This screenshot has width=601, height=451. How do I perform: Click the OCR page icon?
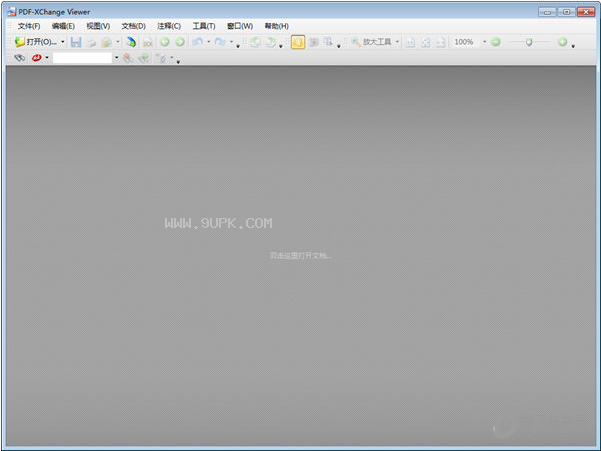pyautogui.click(x=148, y=42)
